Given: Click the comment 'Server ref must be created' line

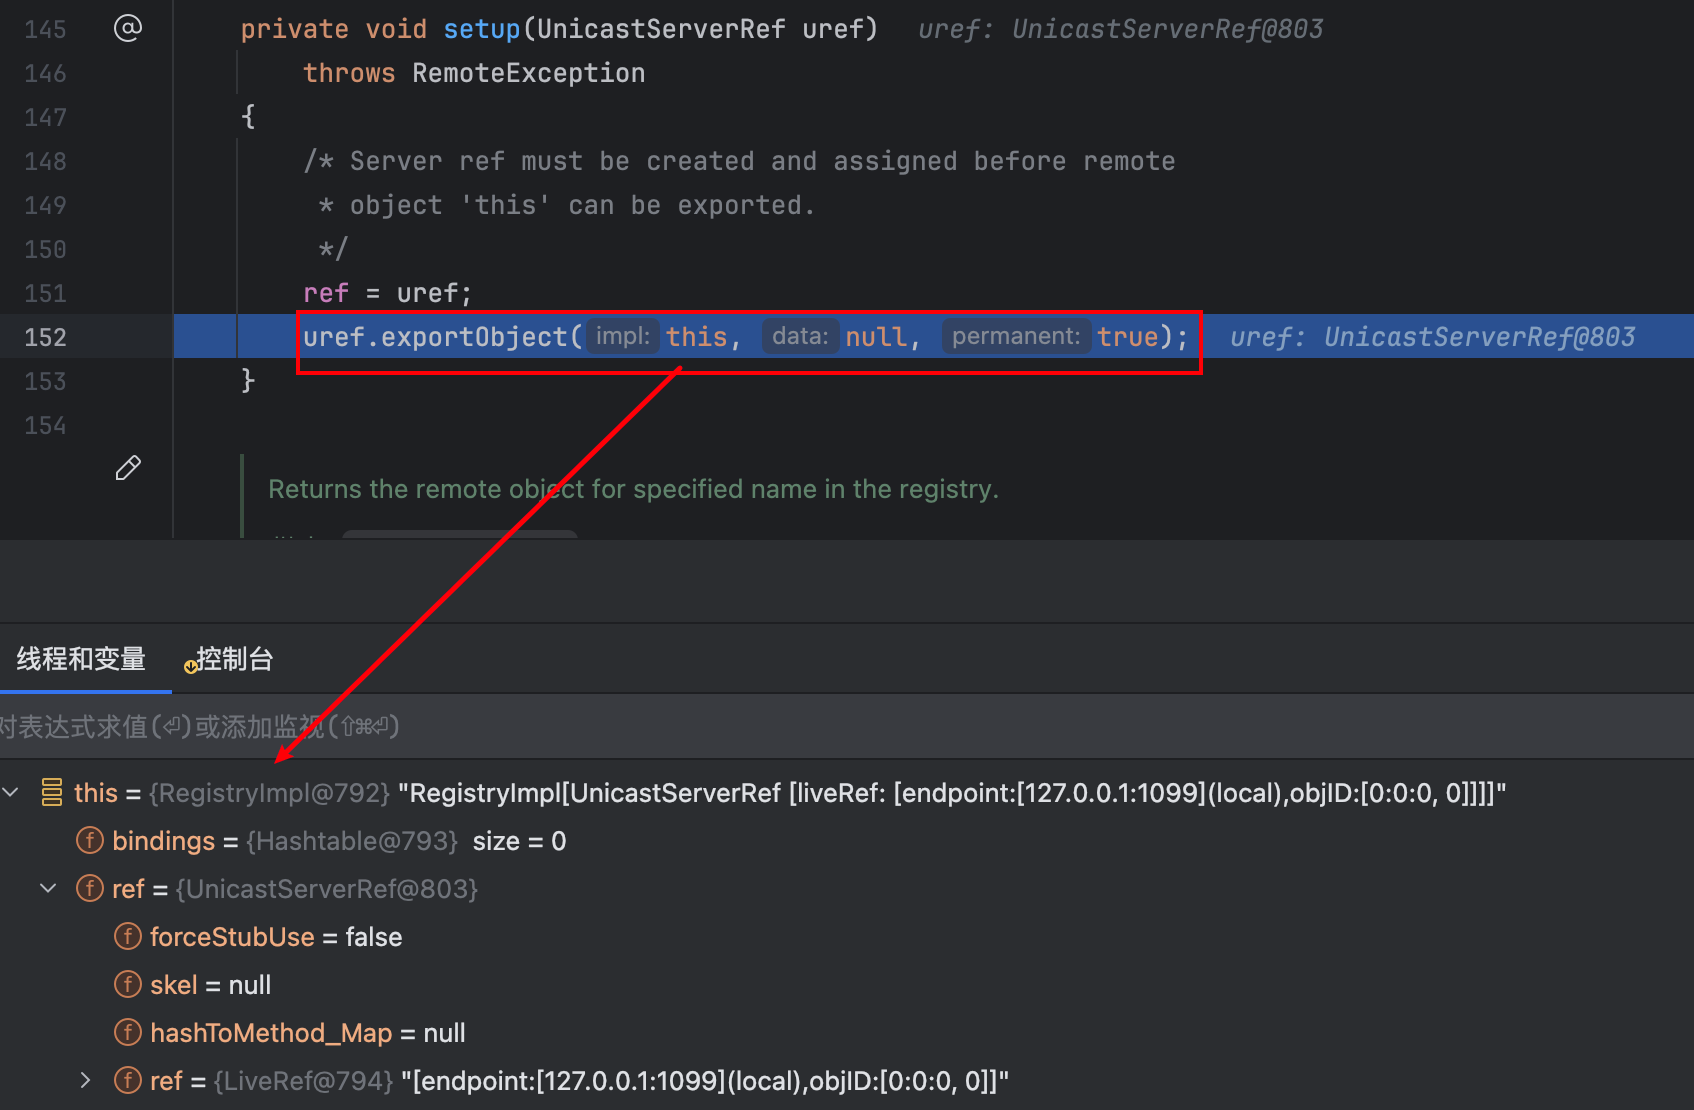Looking at the screenshot, I should pos(740,161).
